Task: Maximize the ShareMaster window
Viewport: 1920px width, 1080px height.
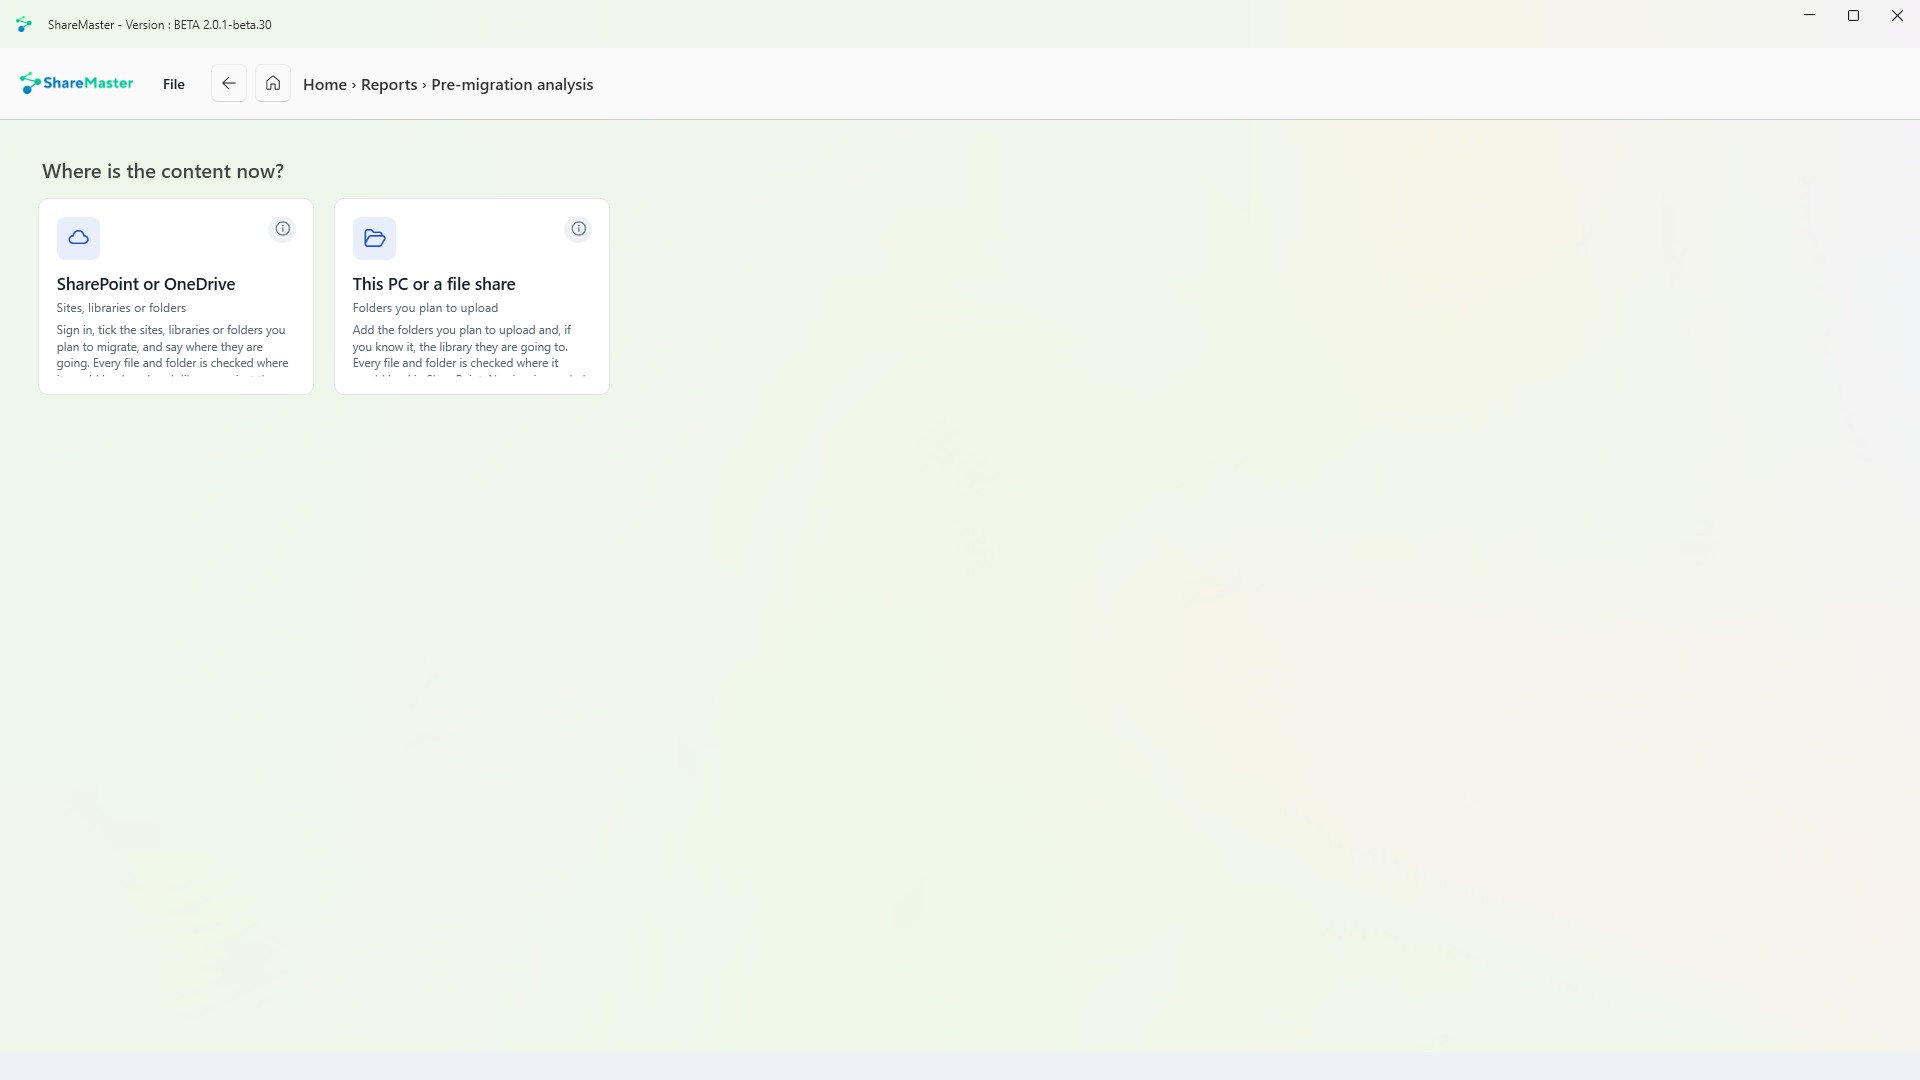Action: click(1853, 16)
